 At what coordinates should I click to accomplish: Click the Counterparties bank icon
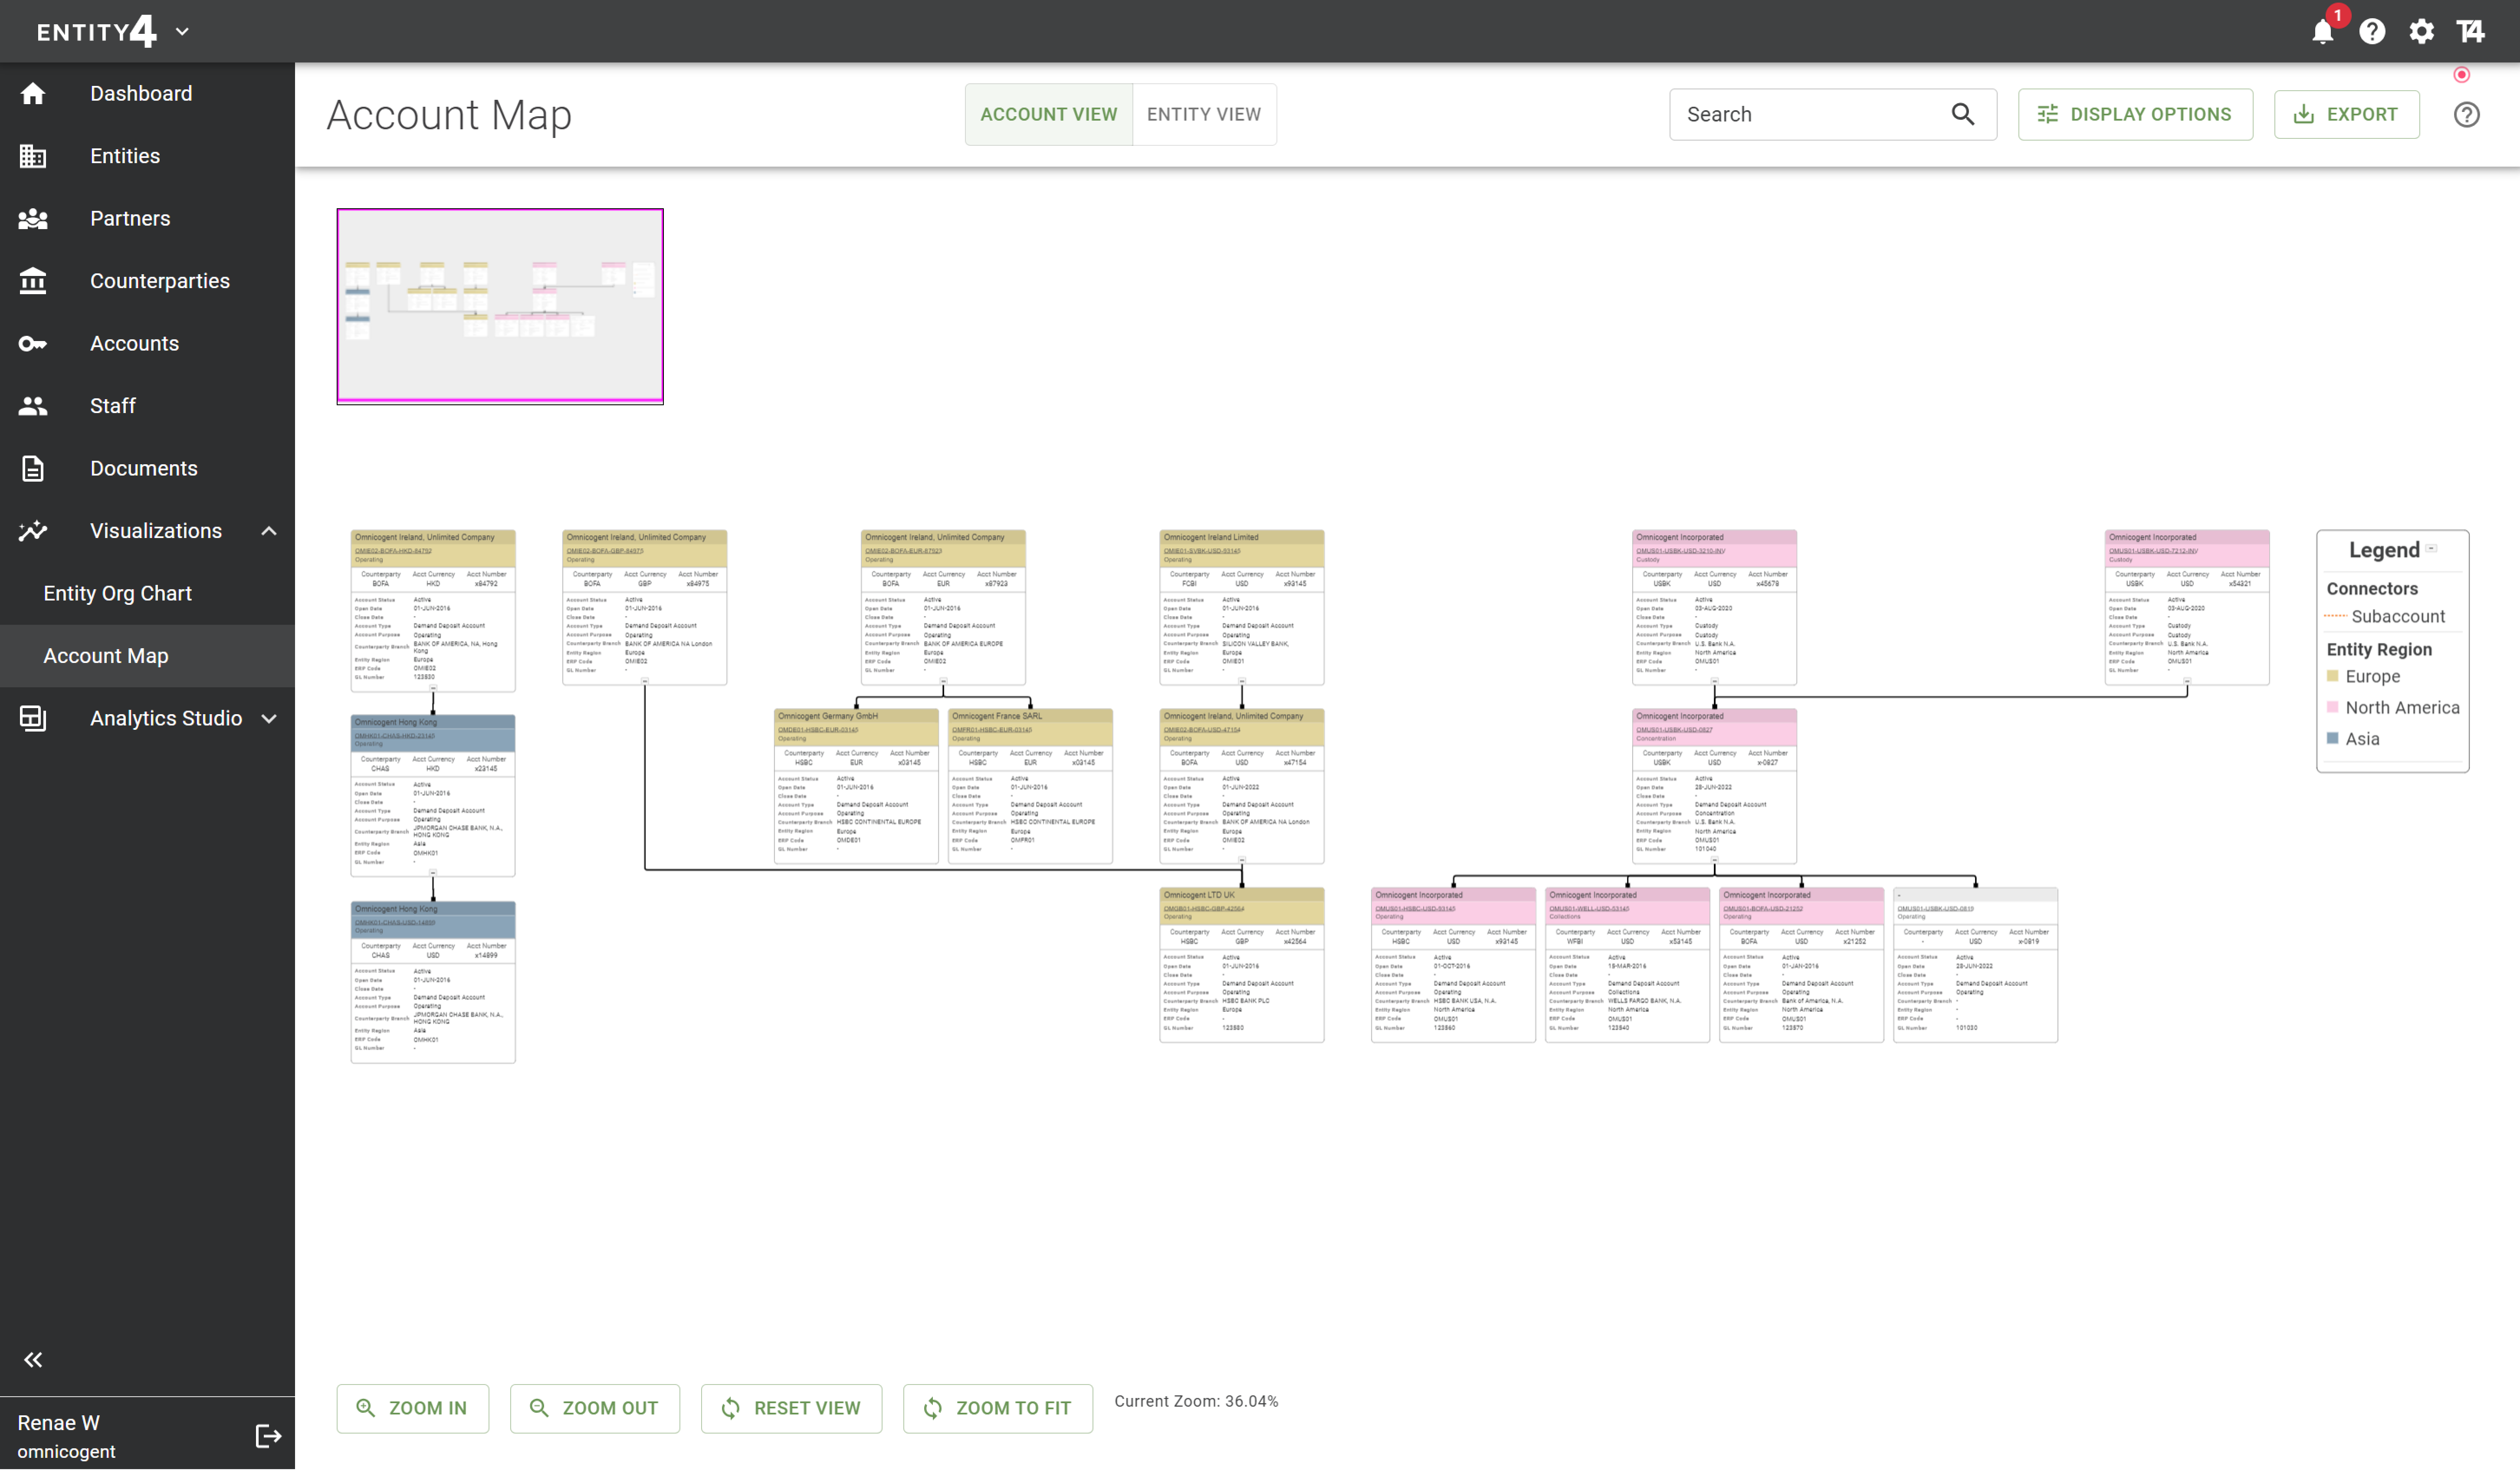pyautogui.click(x=33, y=281)
